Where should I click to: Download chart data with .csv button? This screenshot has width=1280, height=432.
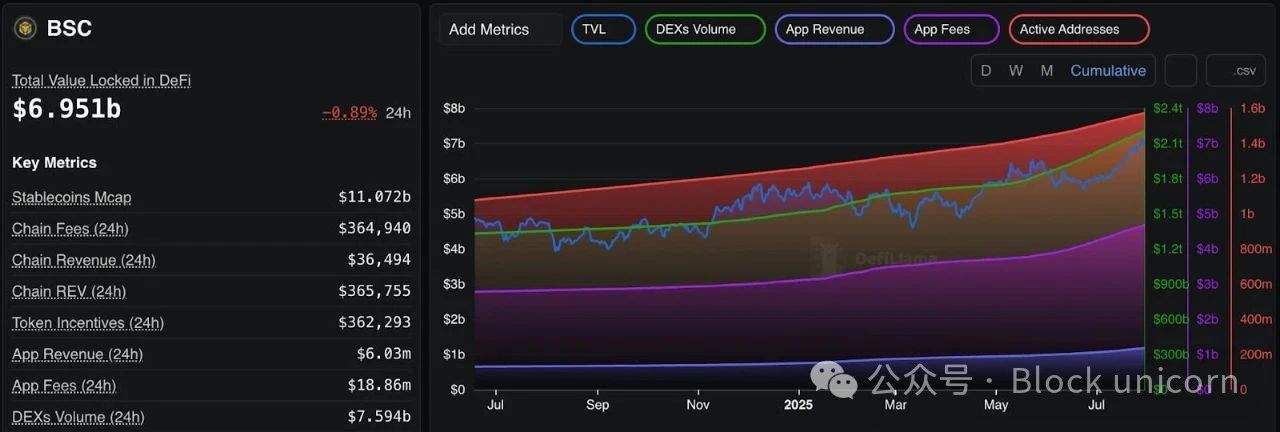[1237, 70]
